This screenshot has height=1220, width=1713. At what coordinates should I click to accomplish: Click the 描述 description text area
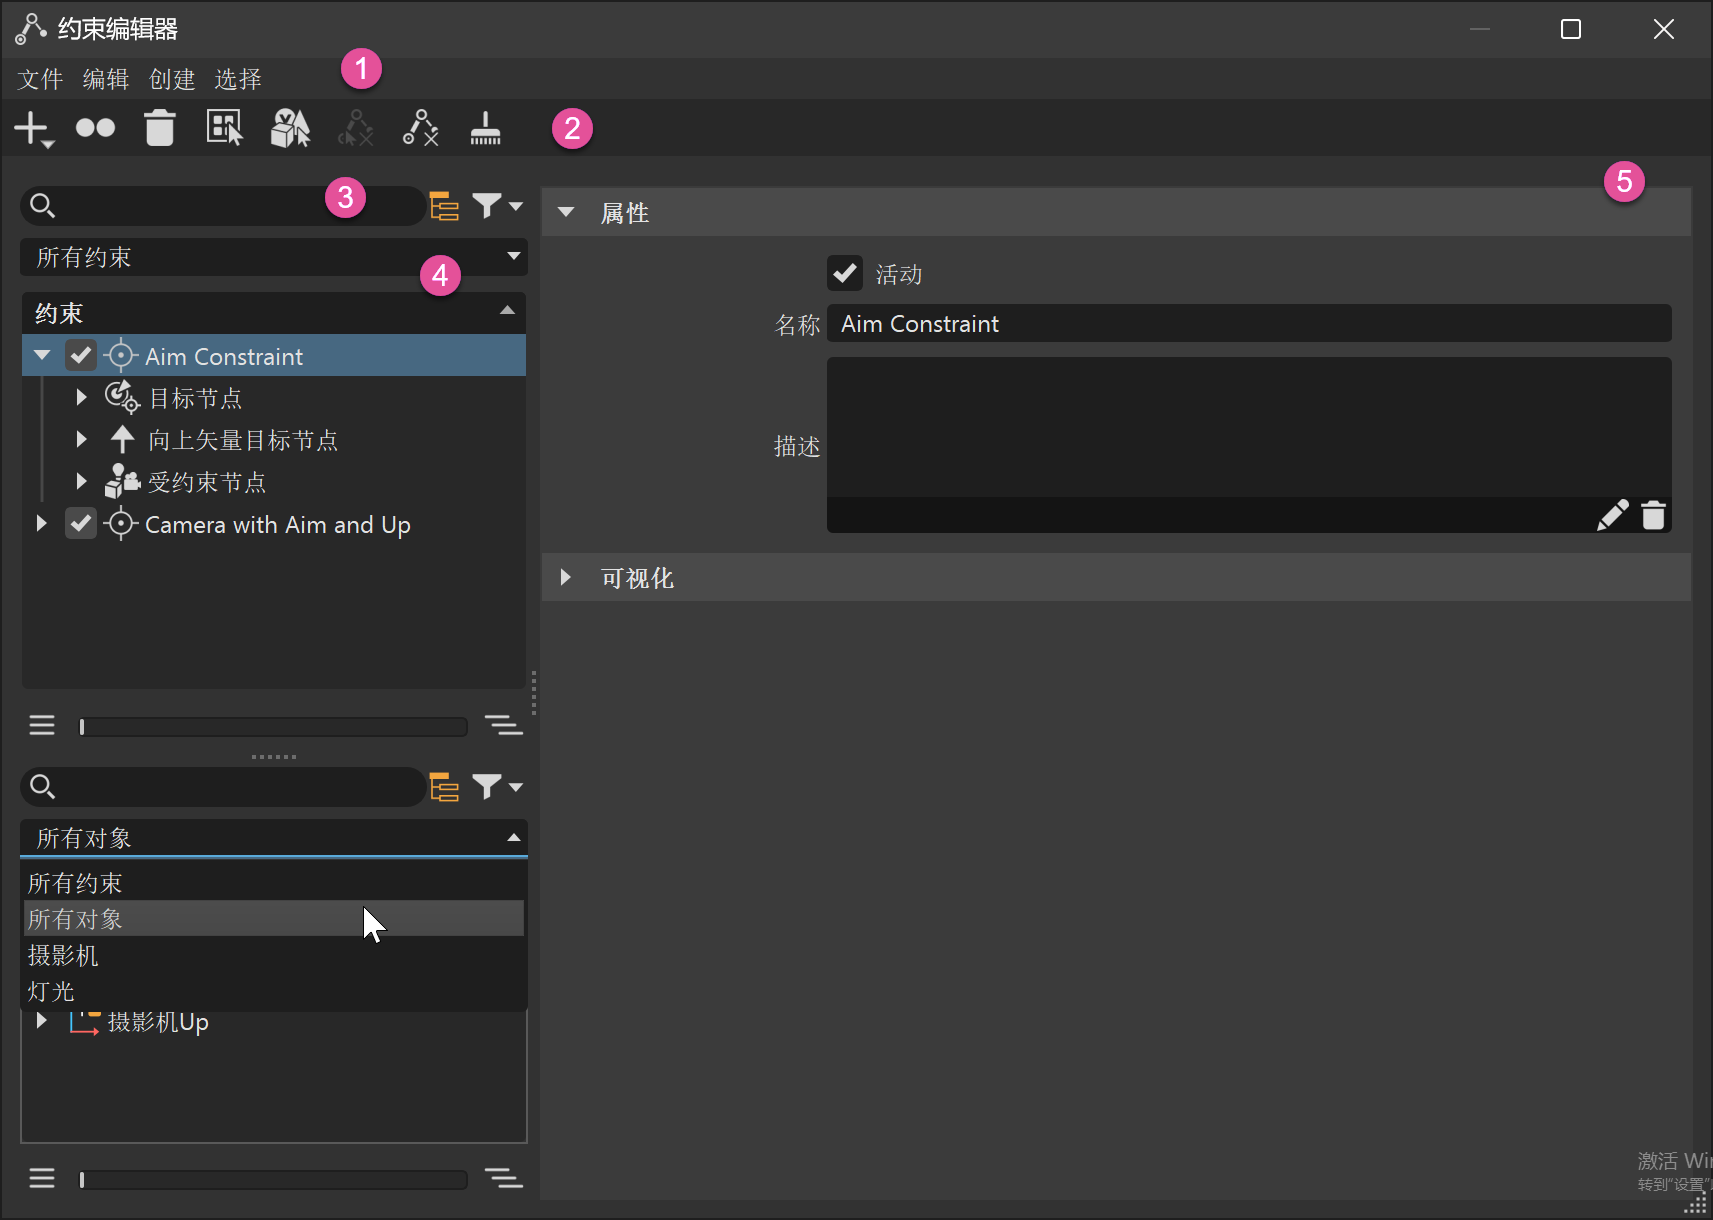[x=1249, y=427]
